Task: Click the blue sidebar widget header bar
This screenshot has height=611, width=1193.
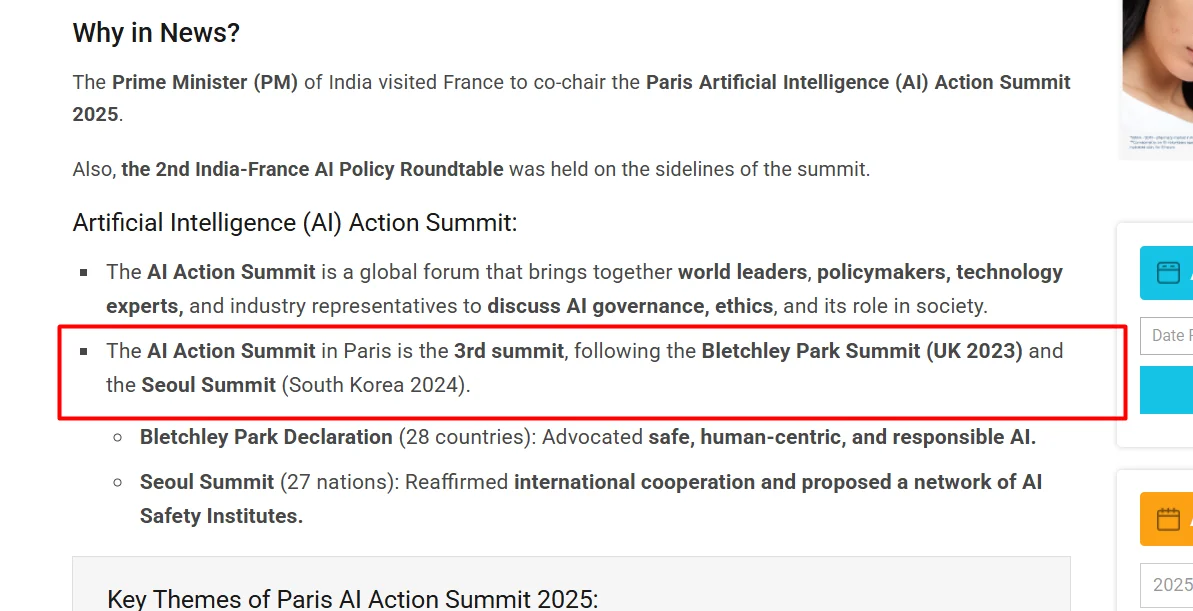Action: [x=1166, y=273]
